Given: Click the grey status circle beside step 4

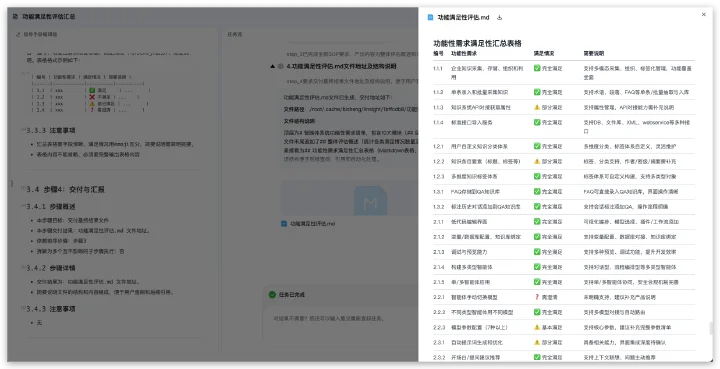Looking at the screenshot, I should 281,66.
